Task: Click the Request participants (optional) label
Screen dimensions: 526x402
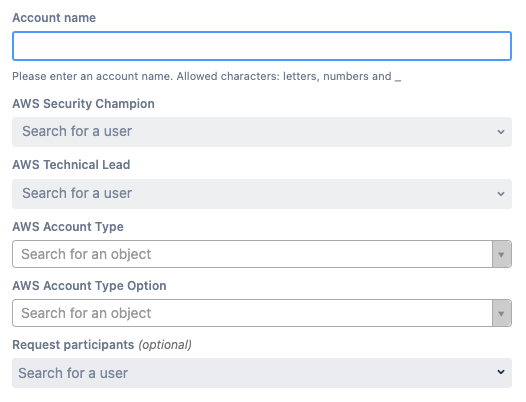Action: 102,345
